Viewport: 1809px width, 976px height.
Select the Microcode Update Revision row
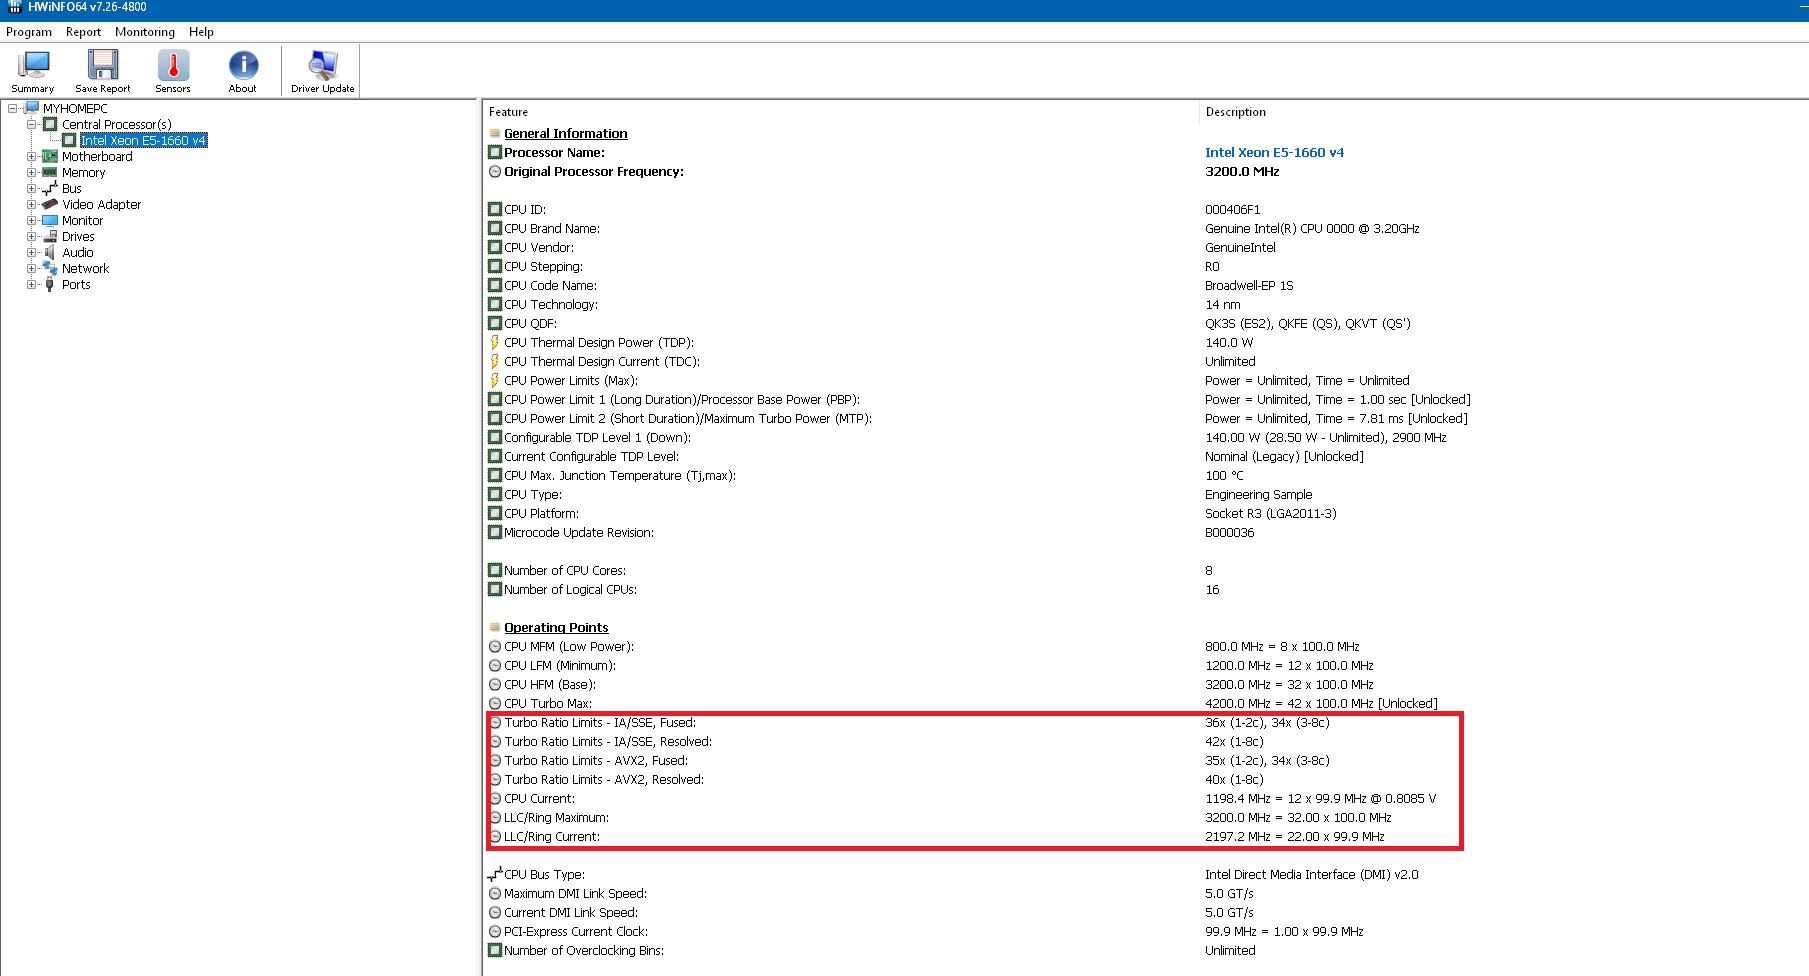coord(1146,532)
